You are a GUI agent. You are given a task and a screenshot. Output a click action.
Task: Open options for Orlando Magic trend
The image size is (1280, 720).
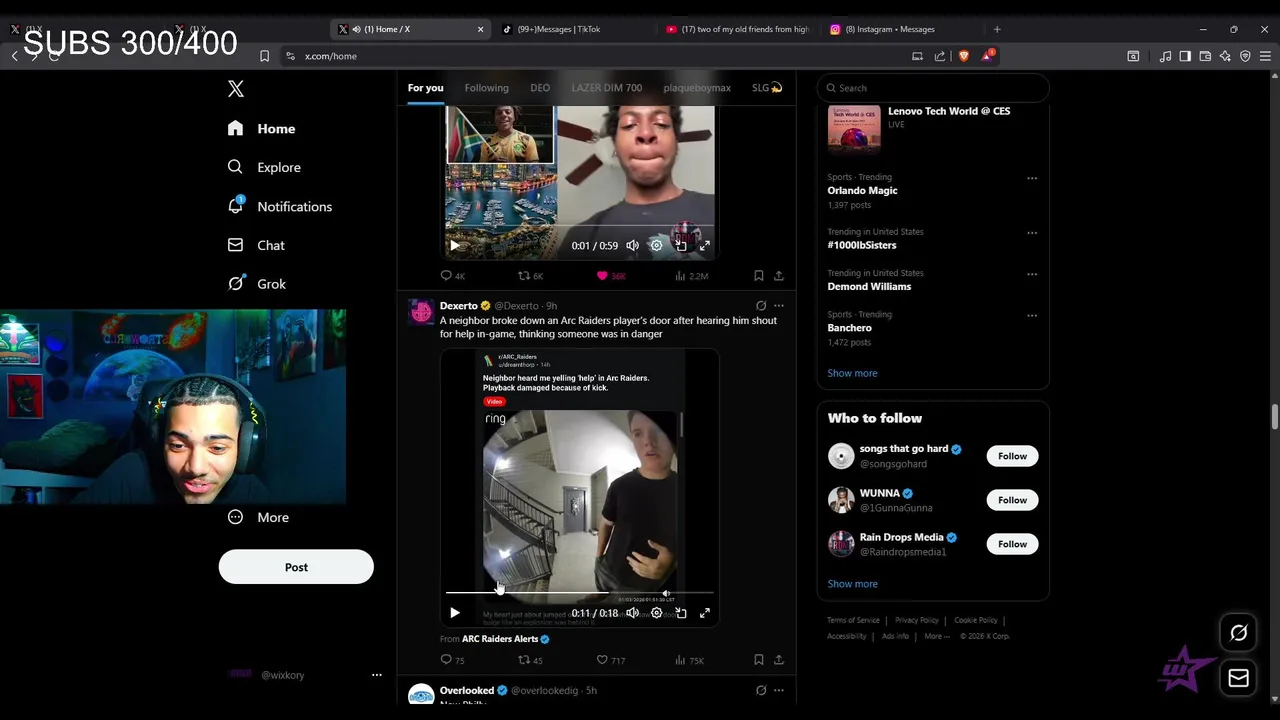(x=1032, y=178)
